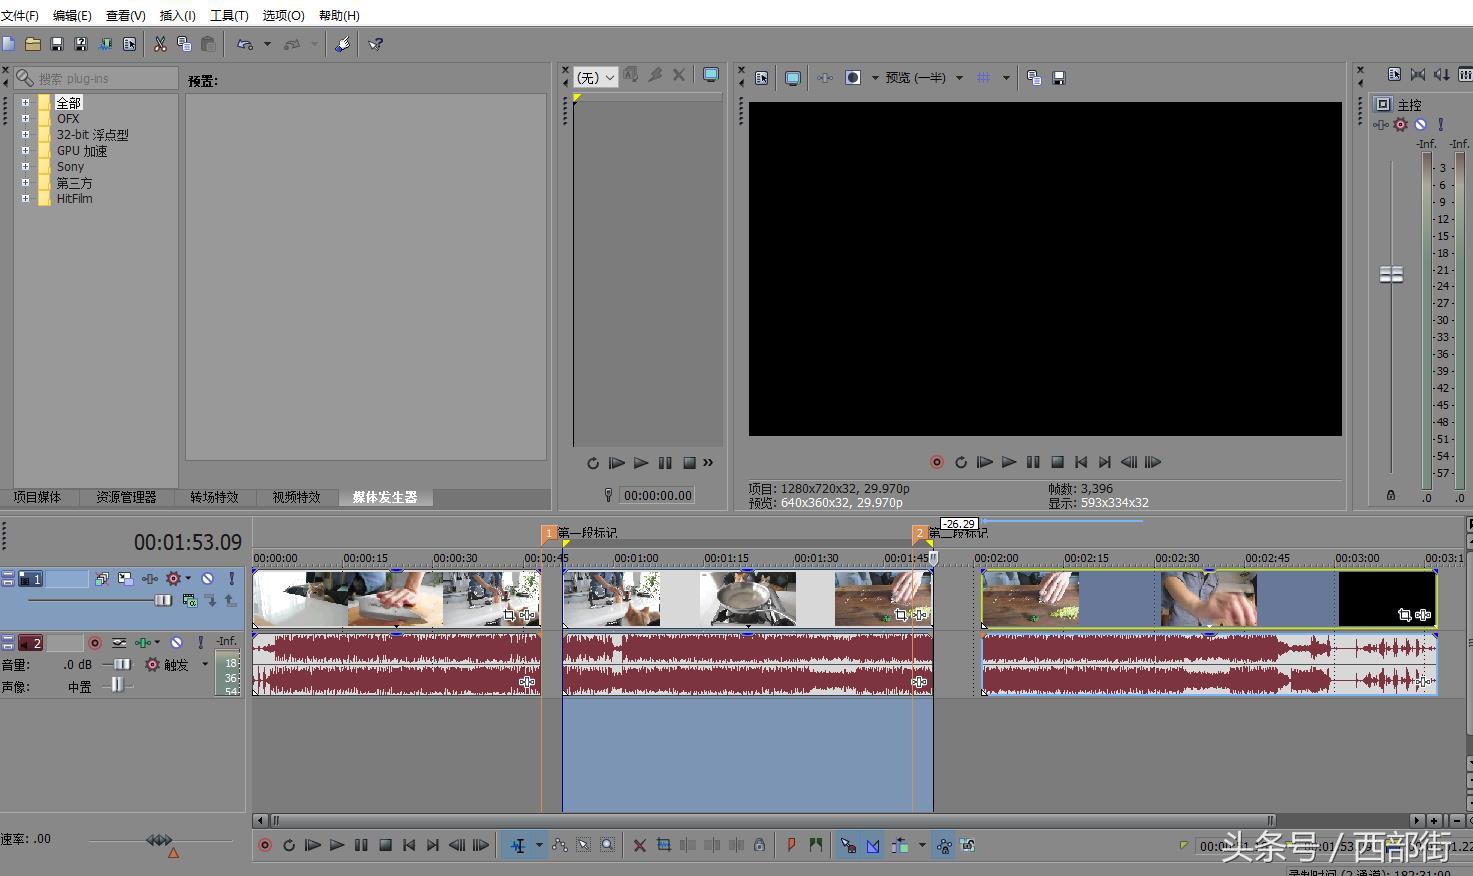This screenshot has width=1473, height=876.
Task: Click the 搜索 plug-ins search field
Action: point(96,78)
